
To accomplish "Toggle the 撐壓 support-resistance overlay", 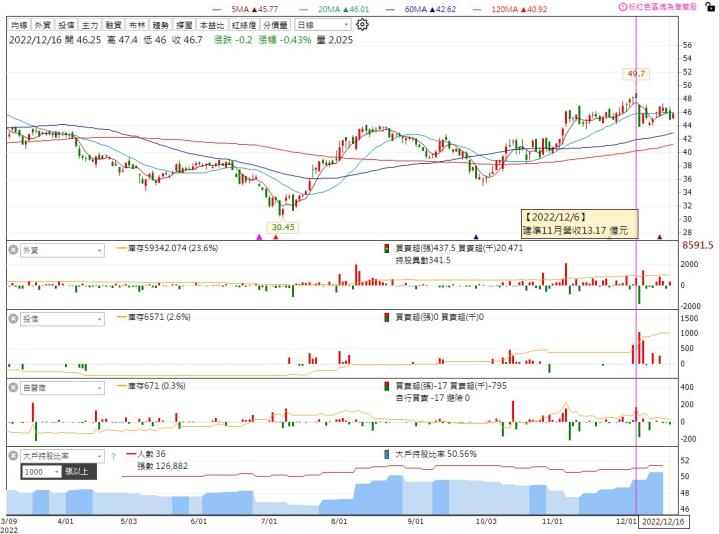I will tap(184, 25).
